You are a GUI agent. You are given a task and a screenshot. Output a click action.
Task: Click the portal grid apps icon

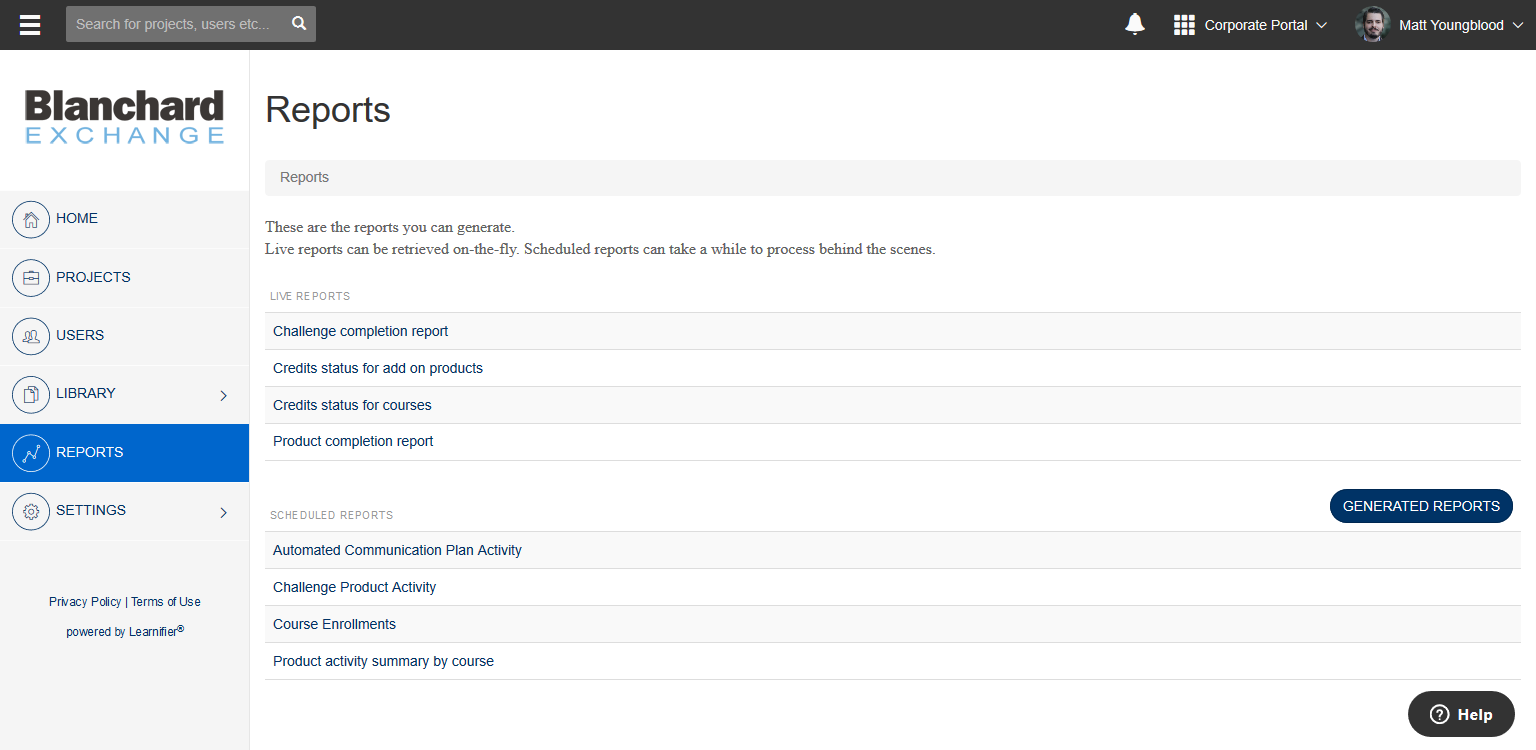click(1184, 25)
